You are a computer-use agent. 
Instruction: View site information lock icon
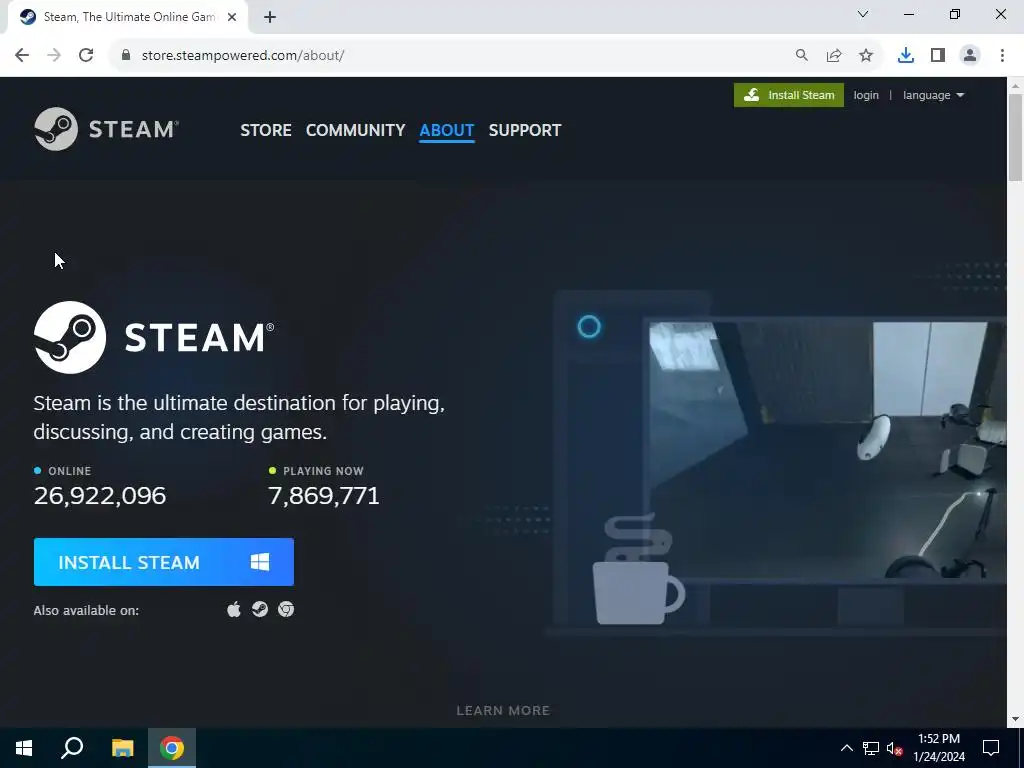point(126,56)
